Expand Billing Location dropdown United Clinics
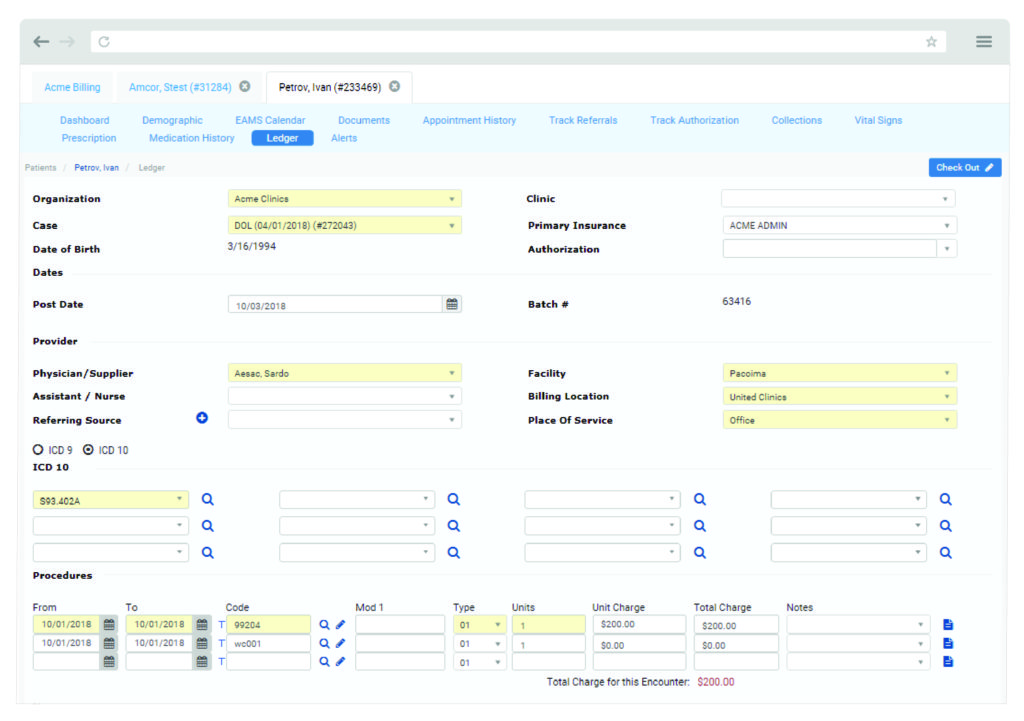Screen dimensions: 1024x721 click(x=840, y=396)
